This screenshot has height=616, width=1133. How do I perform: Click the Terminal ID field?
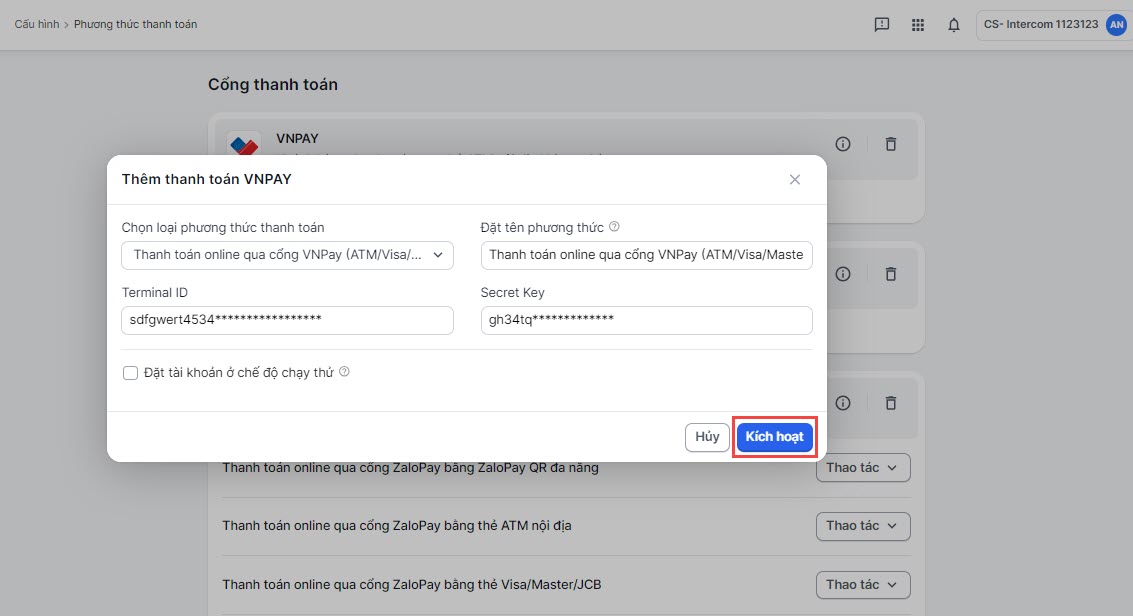(288, 320)
